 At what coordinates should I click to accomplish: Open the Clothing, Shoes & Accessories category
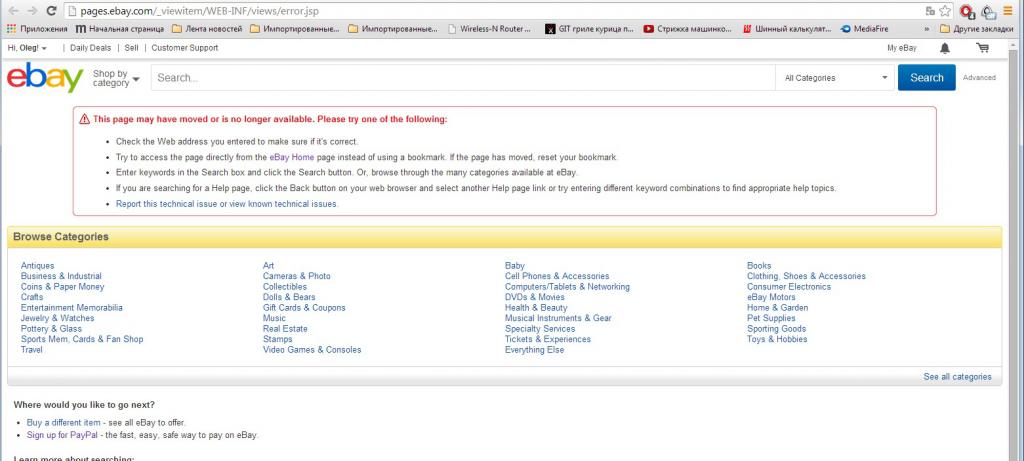click(x=807, y=276)
